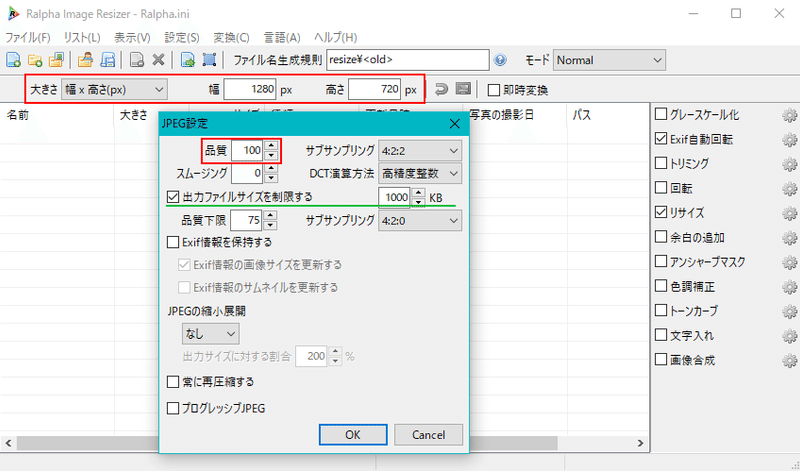This screenshot has width=800, height=471.
Task: Uncheck 出力ファイルサイズを制限する
Action: click(173, 197)
